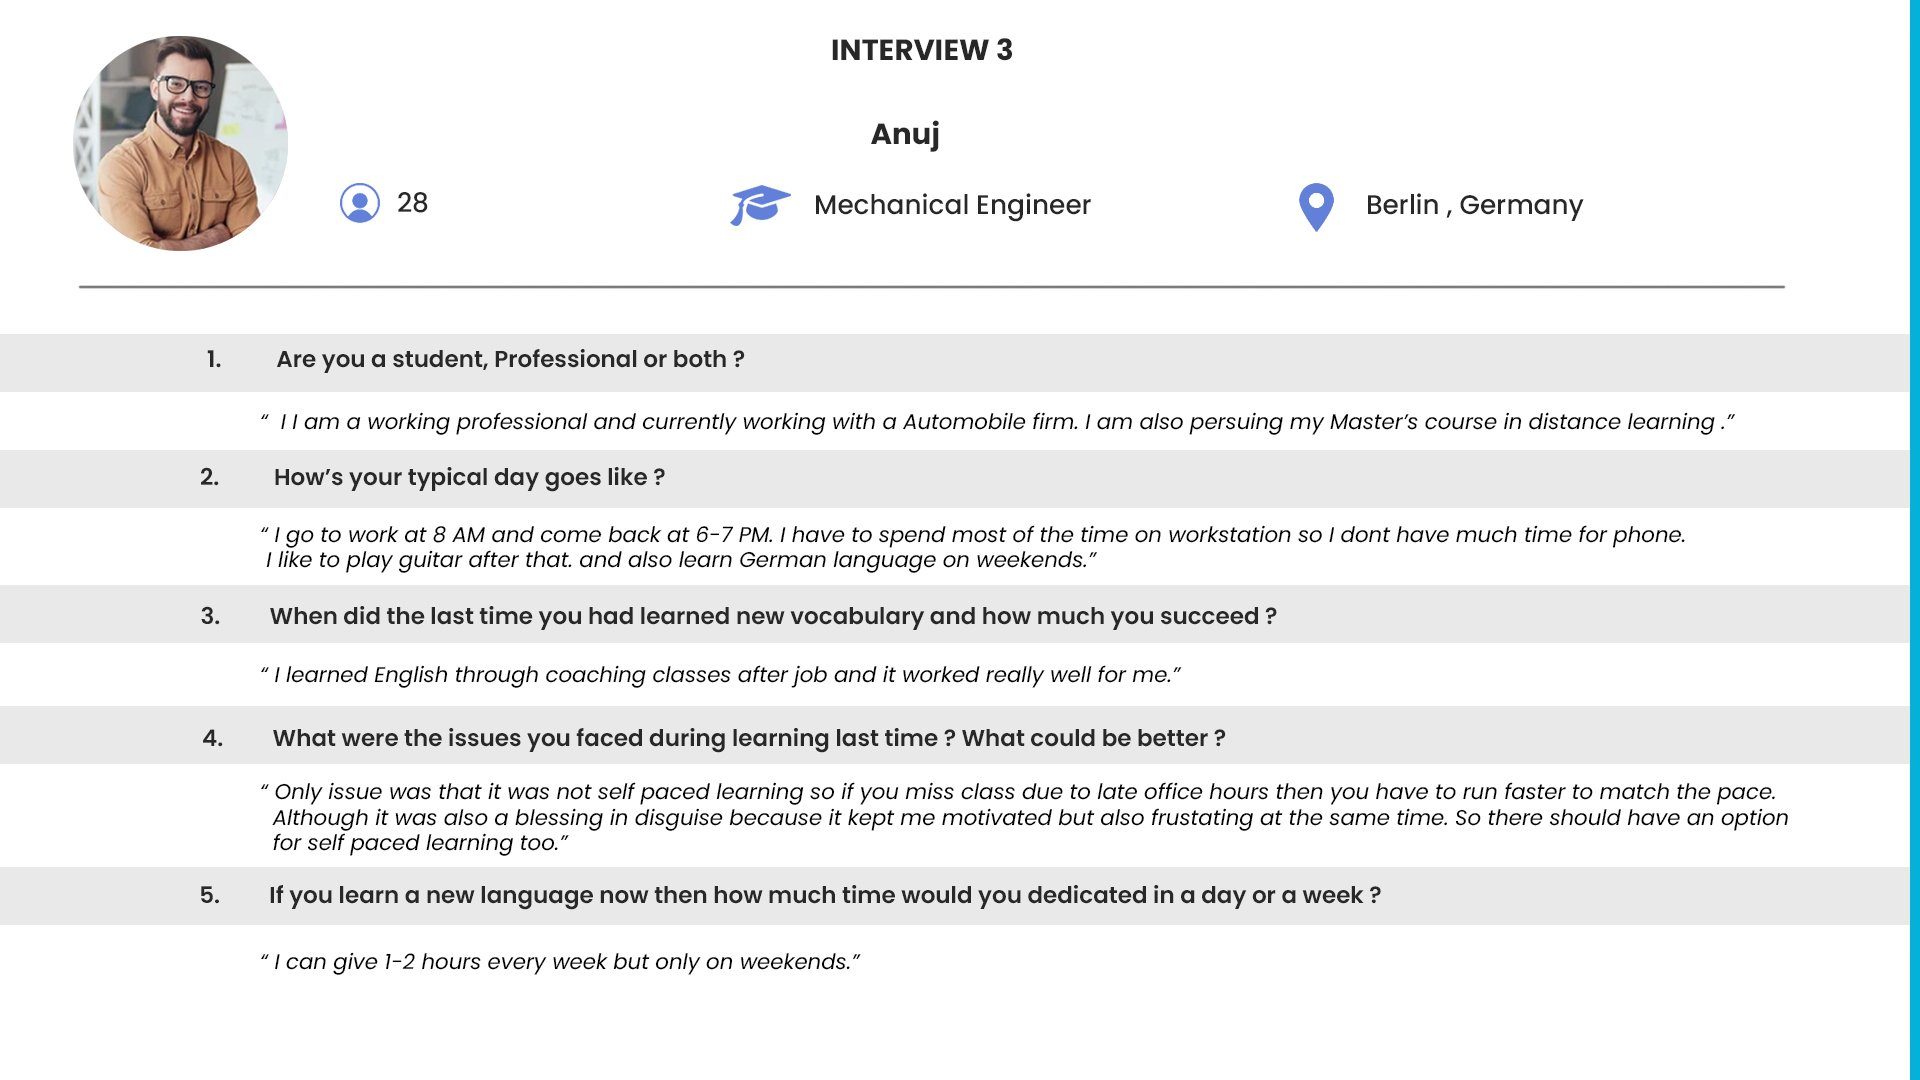Click the blue location pin icon
This screenshot has width=1920, height=1080.
[x=1316, y=207]
